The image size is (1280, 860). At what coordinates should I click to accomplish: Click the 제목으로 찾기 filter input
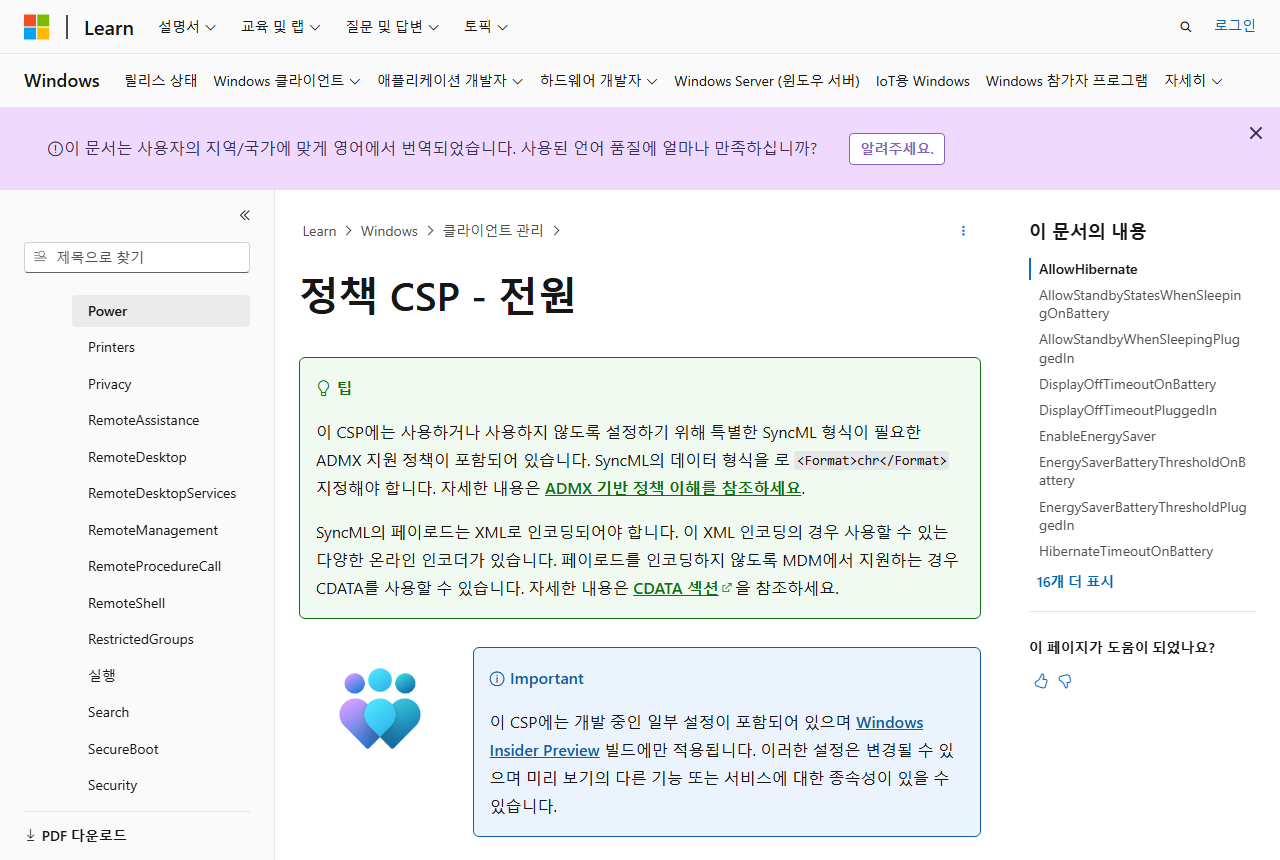[137, 257]
